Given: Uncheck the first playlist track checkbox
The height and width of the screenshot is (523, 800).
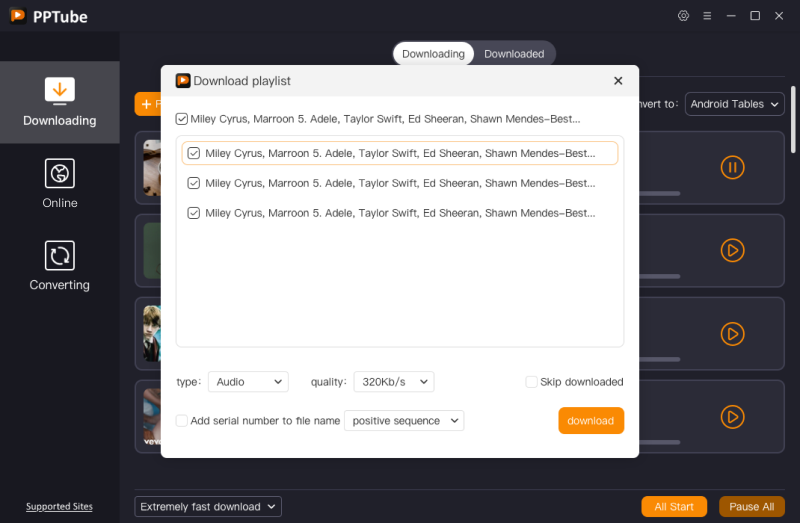Looking at the screenshot, I should [193, 153].
